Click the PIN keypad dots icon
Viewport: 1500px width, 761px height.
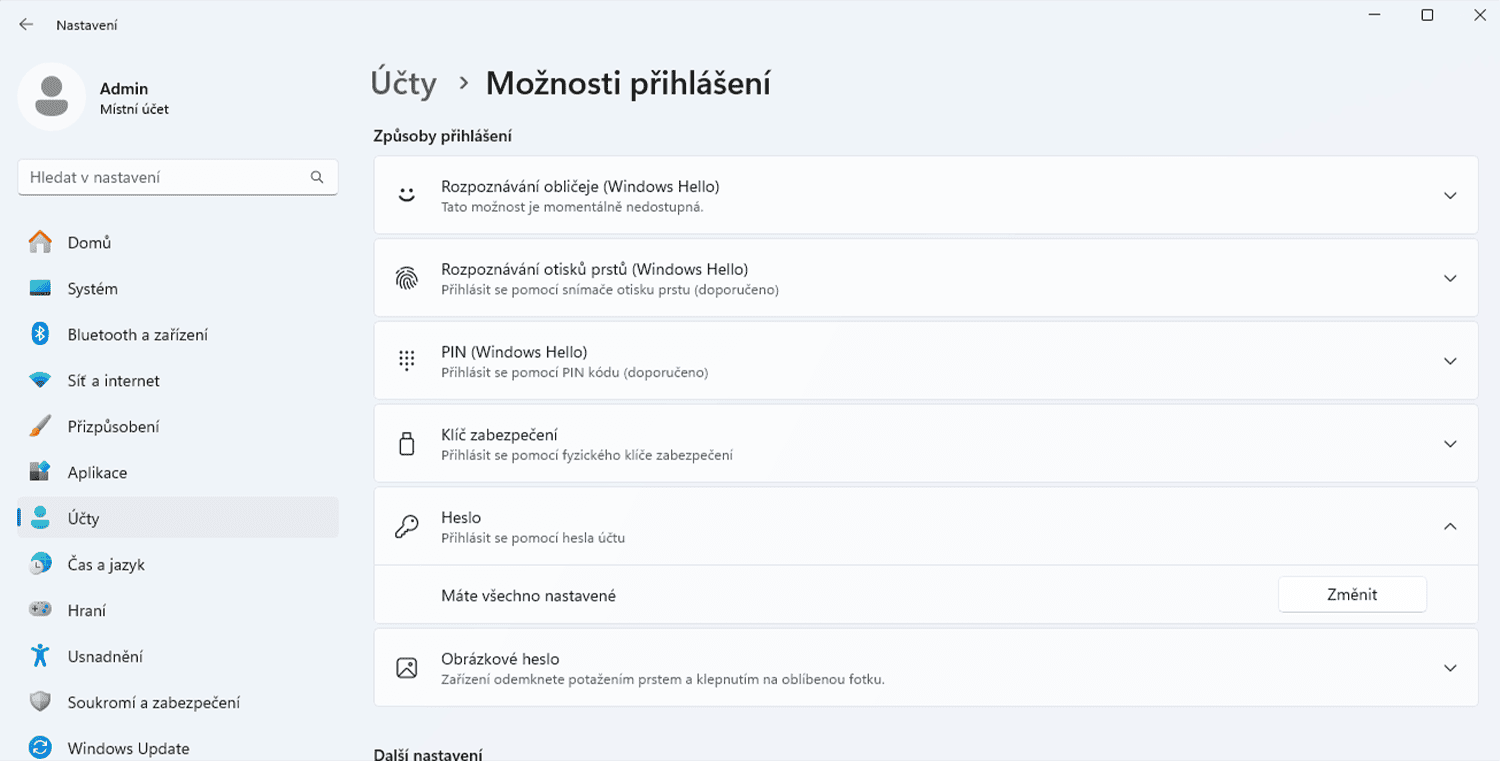coord(406,361)
